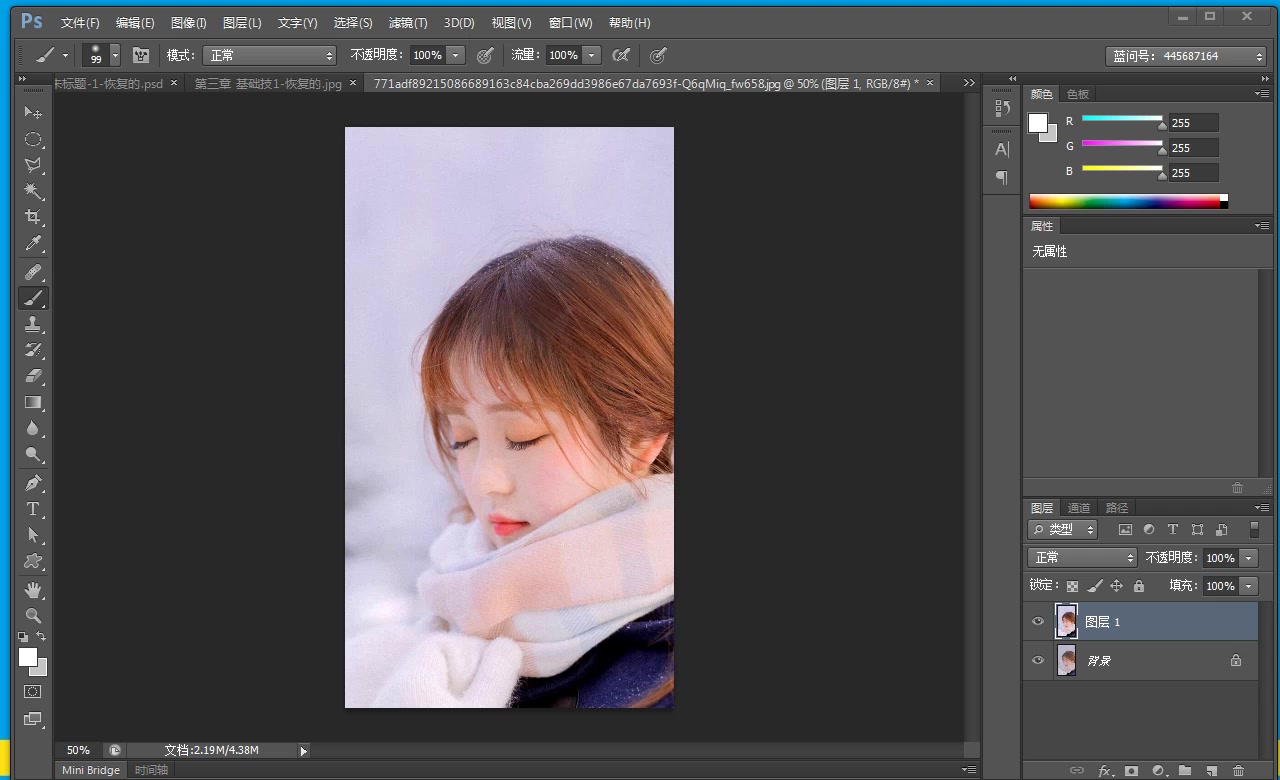1280x780 pixels.
Task: Select the Healing Brush tool
Action: tap(33, 272)
